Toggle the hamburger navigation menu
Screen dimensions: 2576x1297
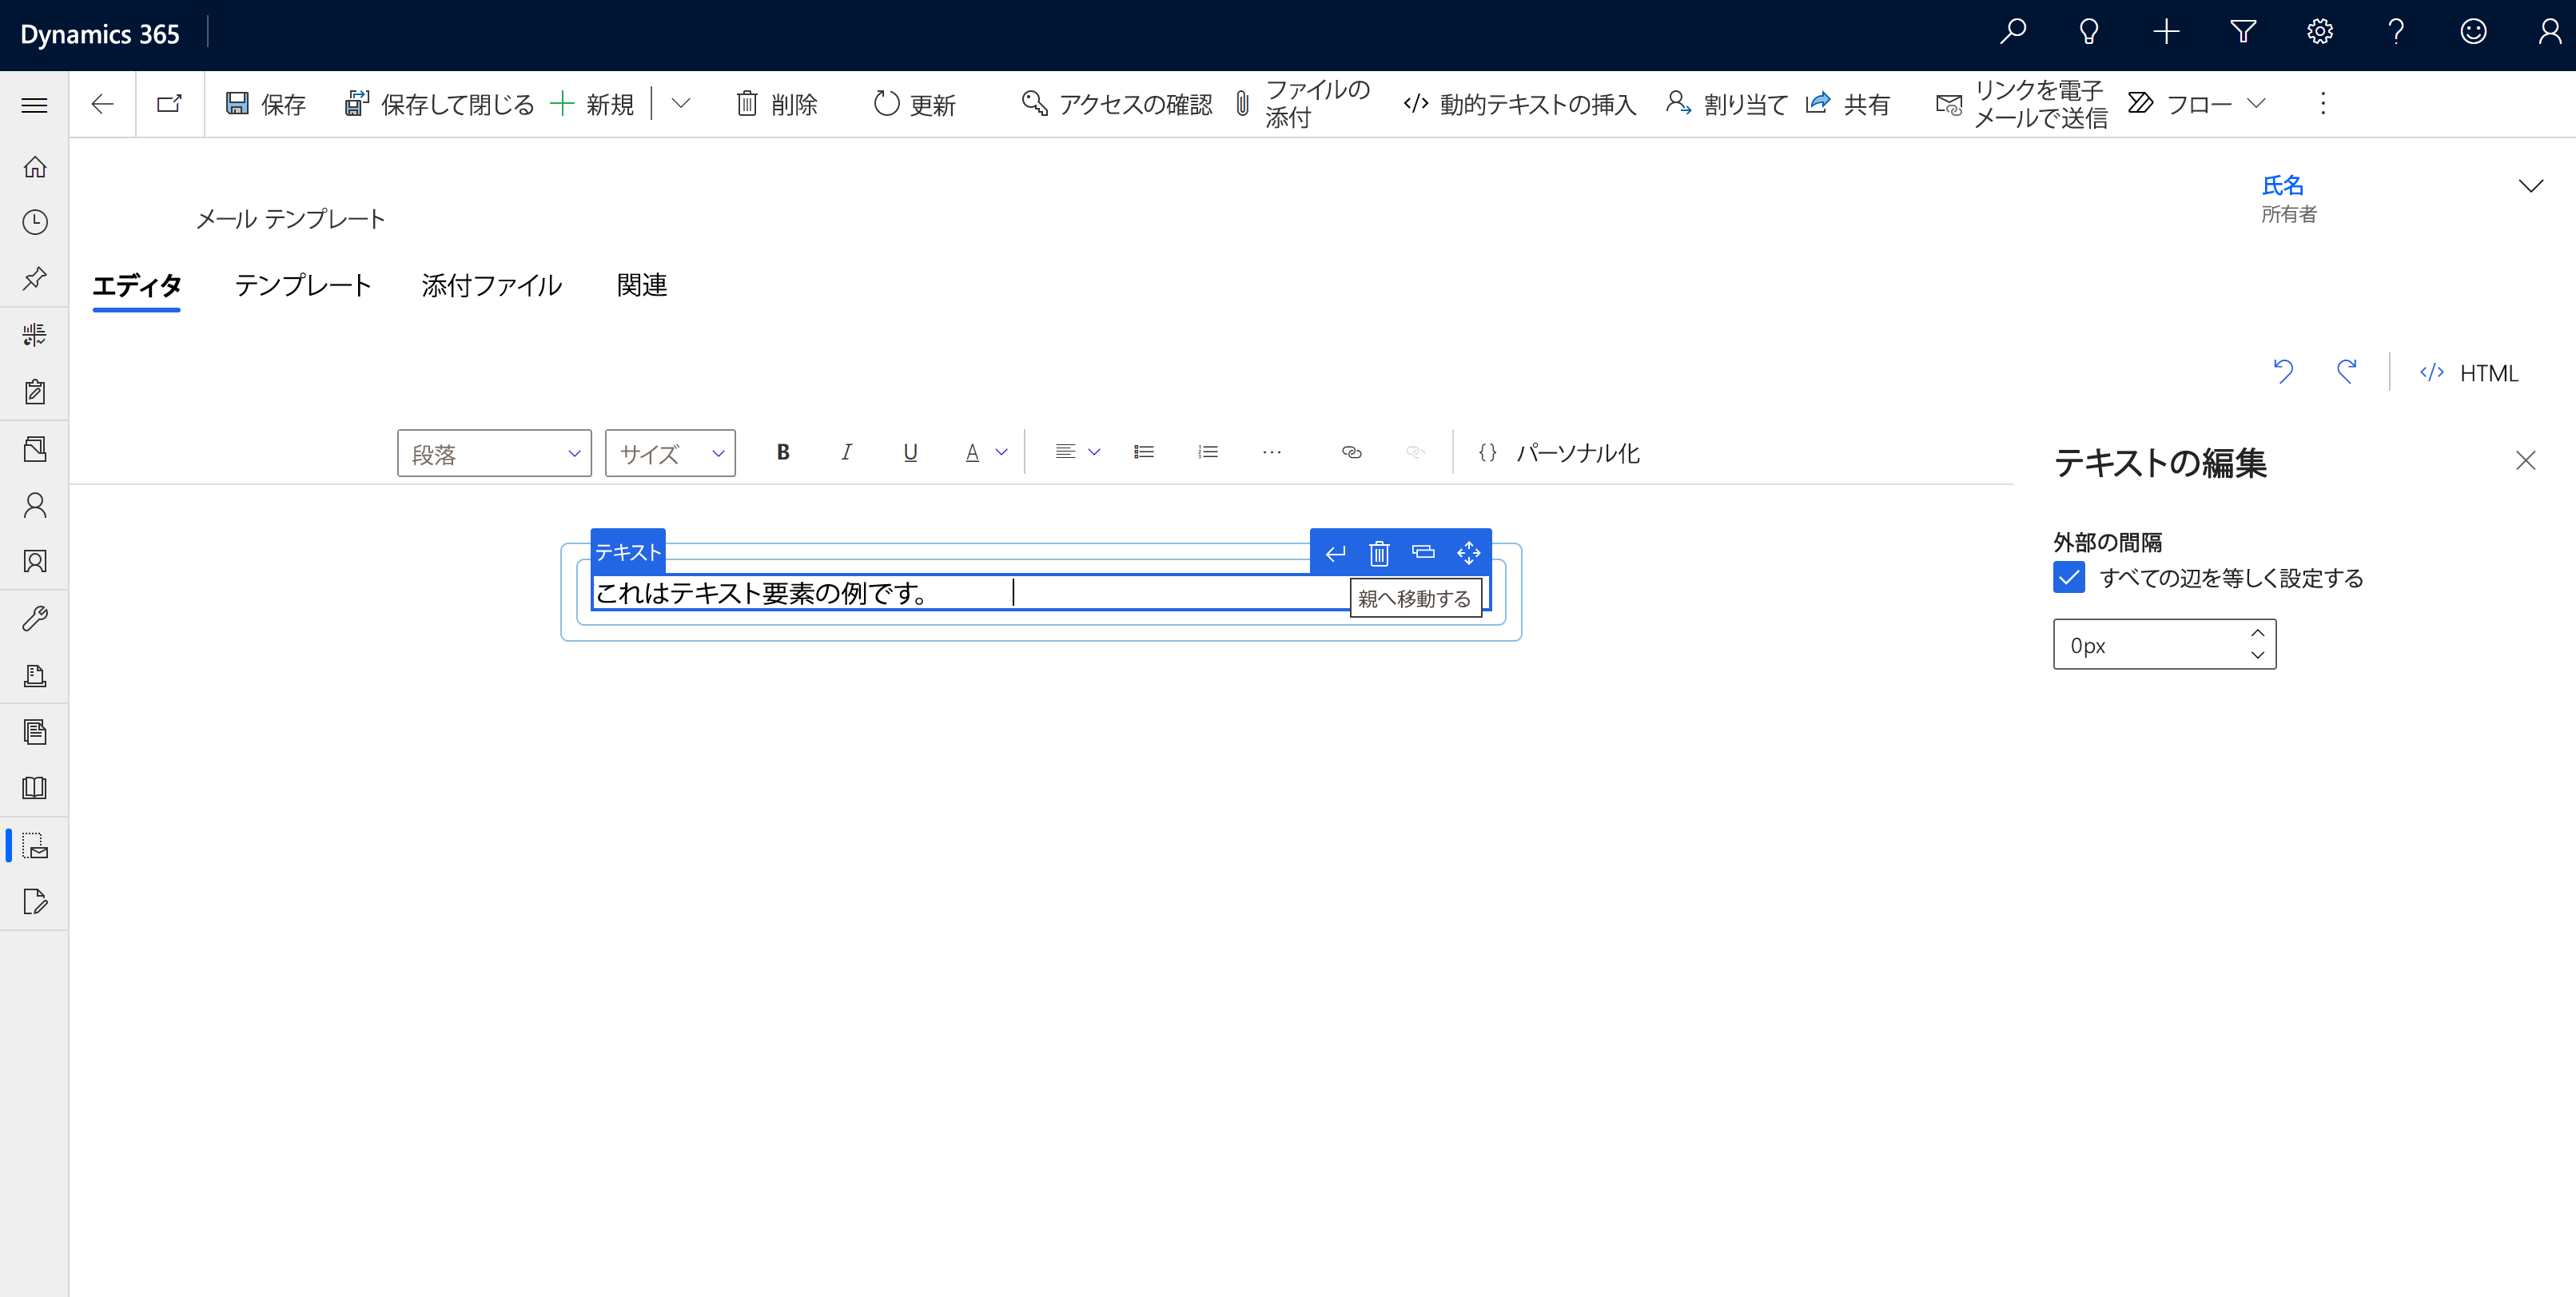click(35, 105)
